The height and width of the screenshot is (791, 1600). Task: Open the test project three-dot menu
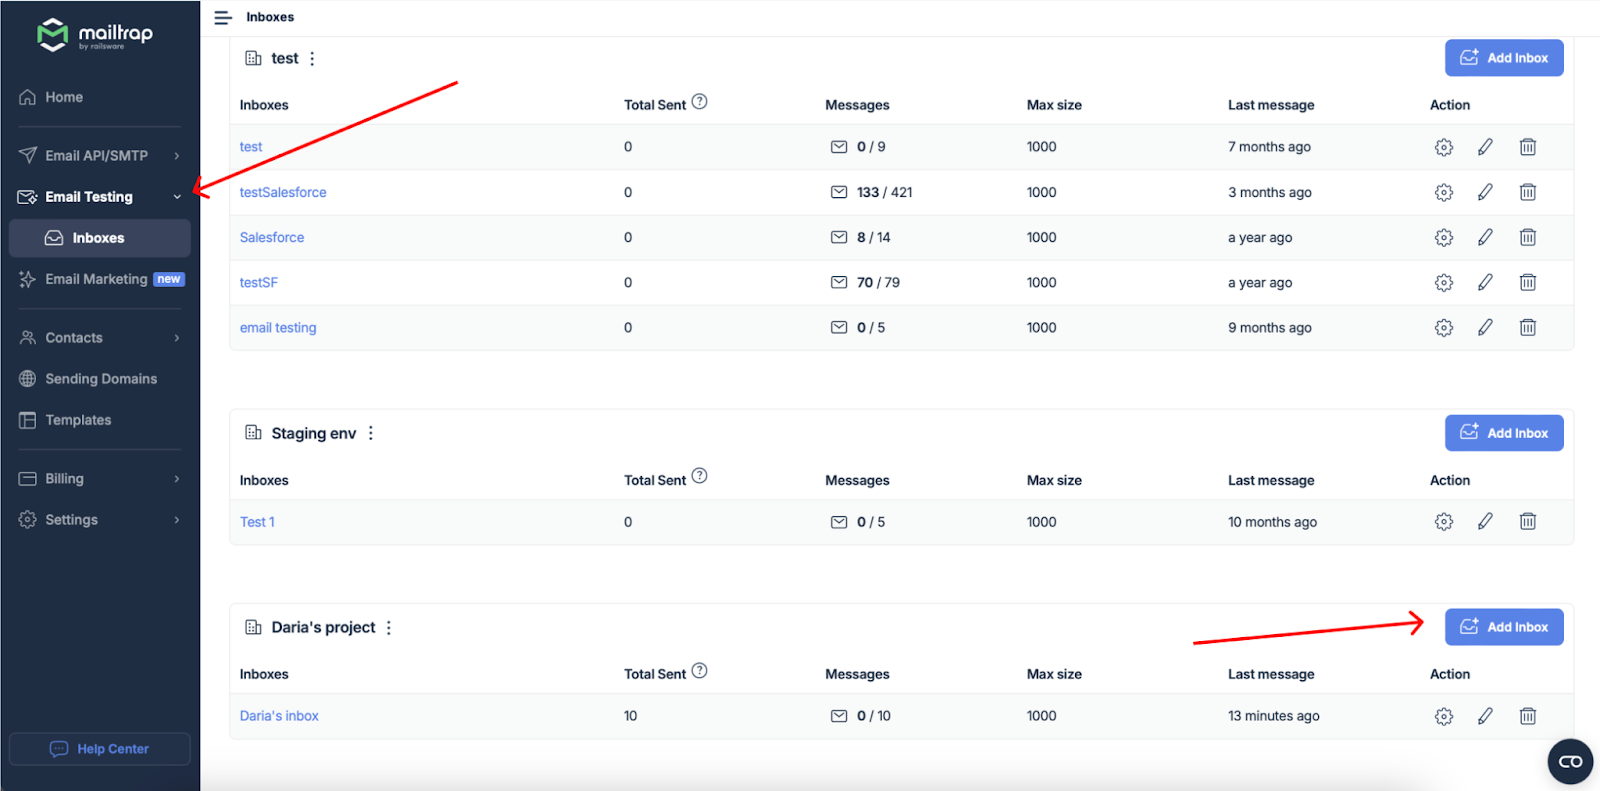click(312, 59)
